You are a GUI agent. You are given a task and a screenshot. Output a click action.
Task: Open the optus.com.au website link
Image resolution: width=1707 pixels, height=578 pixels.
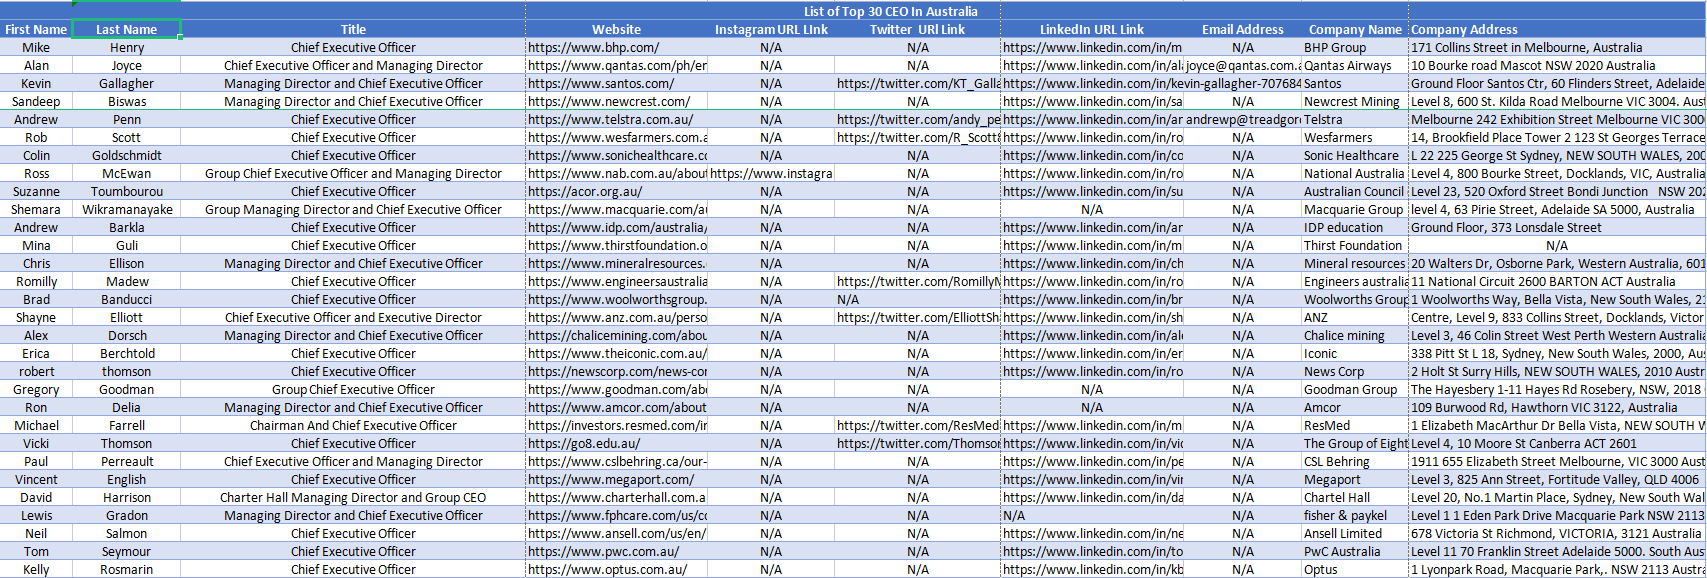point(607,569)
